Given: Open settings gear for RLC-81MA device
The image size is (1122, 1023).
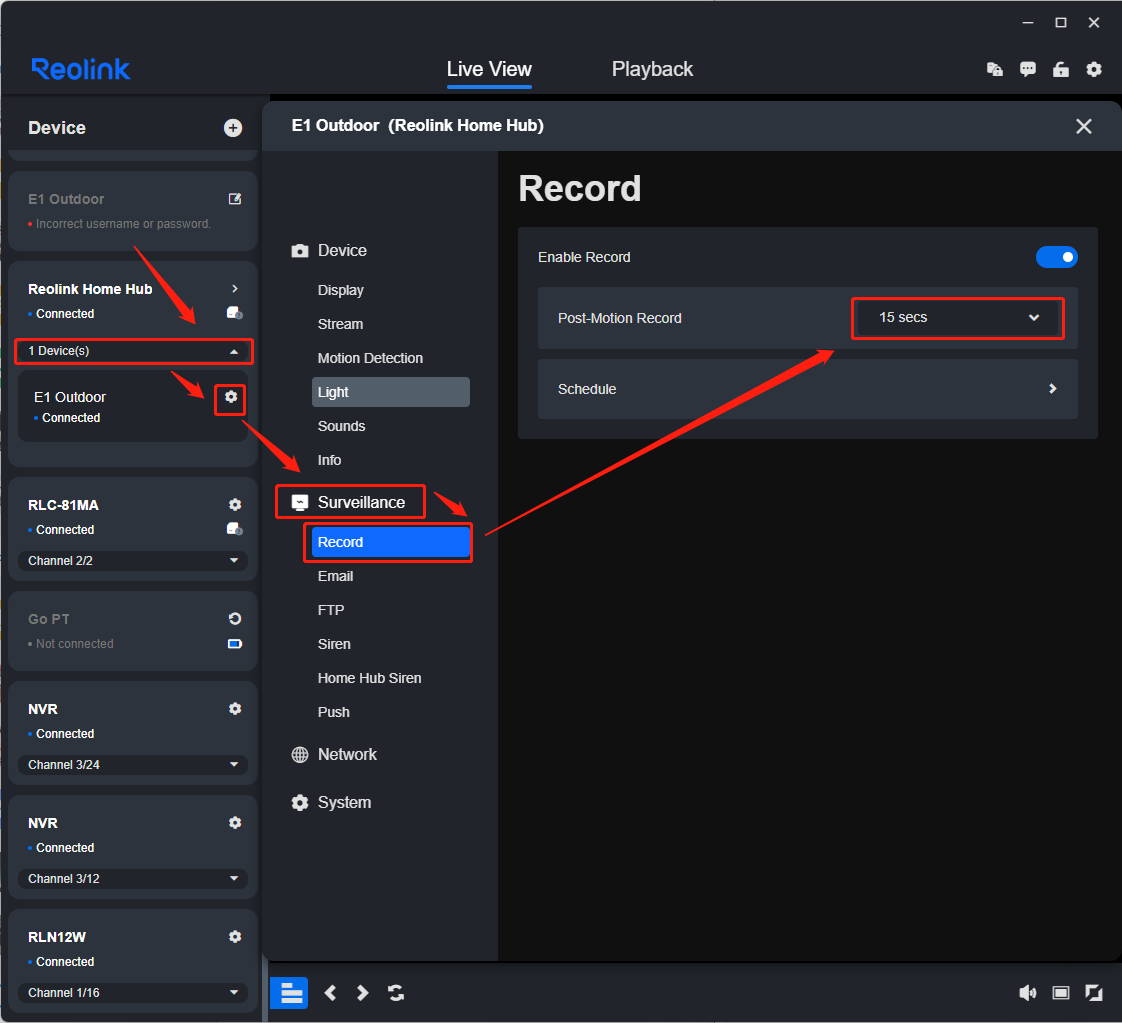Looking at the screenshot, I should point(235,505).
